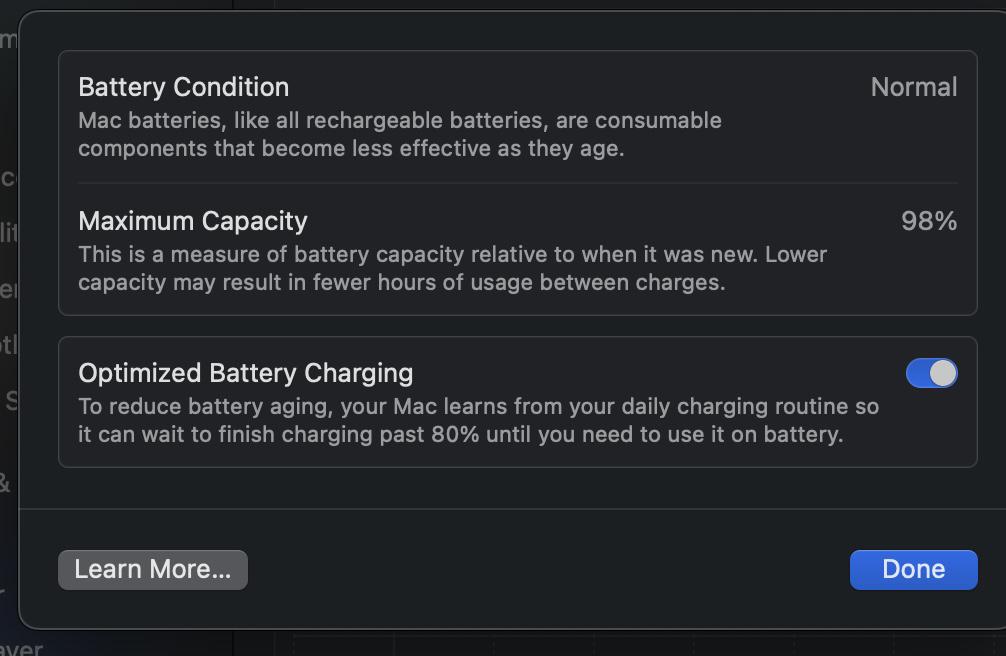Select the sidebar item ending with '&'
The height and width of the screenshot is (656, 1006).
[x=5, y=483]
